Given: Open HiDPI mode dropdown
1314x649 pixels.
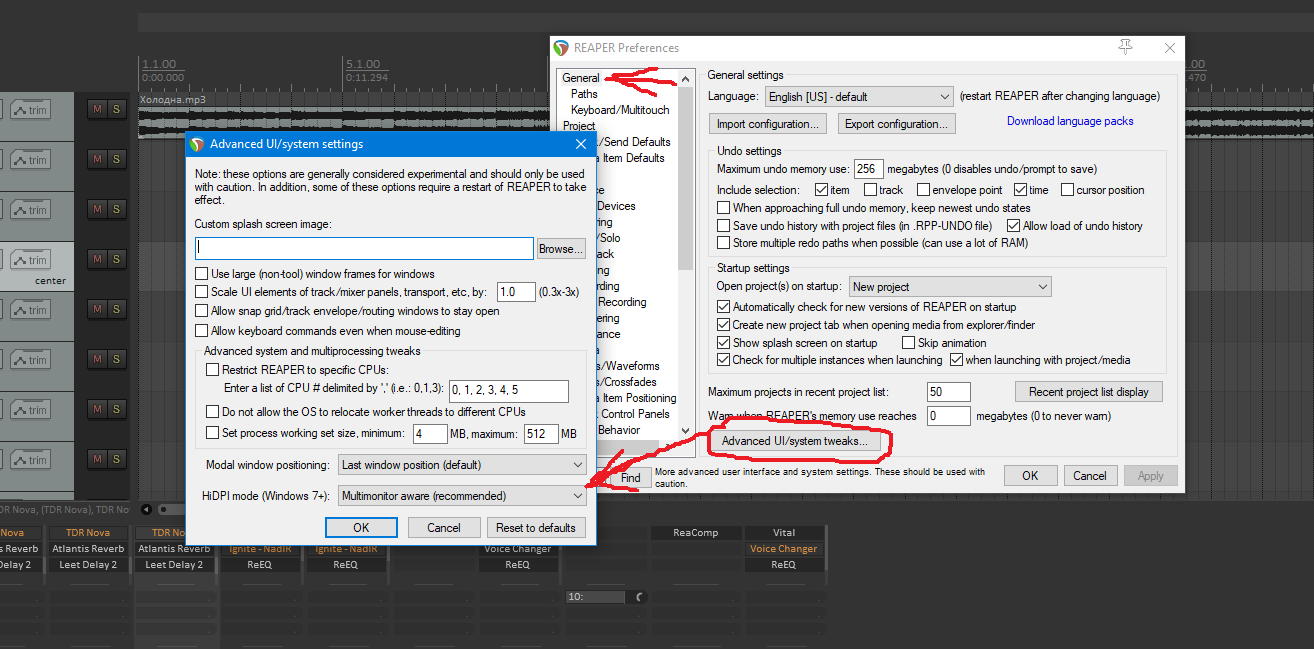Looking at the screenshot, I should coord(462,496).
